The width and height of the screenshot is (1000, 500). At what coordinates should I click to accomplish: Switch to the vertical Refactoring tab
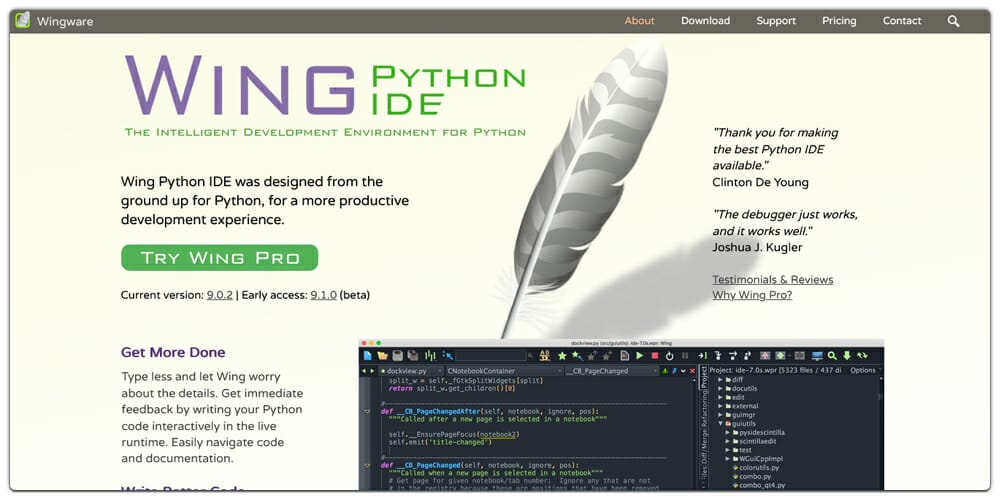click(704, 409)
